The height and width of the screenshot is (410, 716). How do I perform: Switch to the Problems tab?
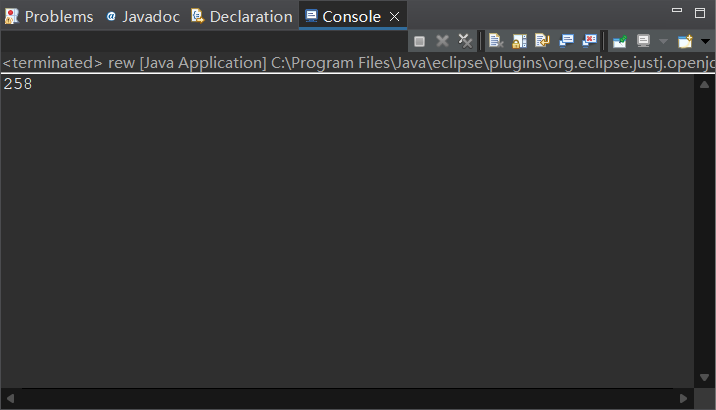click(49, 16)
